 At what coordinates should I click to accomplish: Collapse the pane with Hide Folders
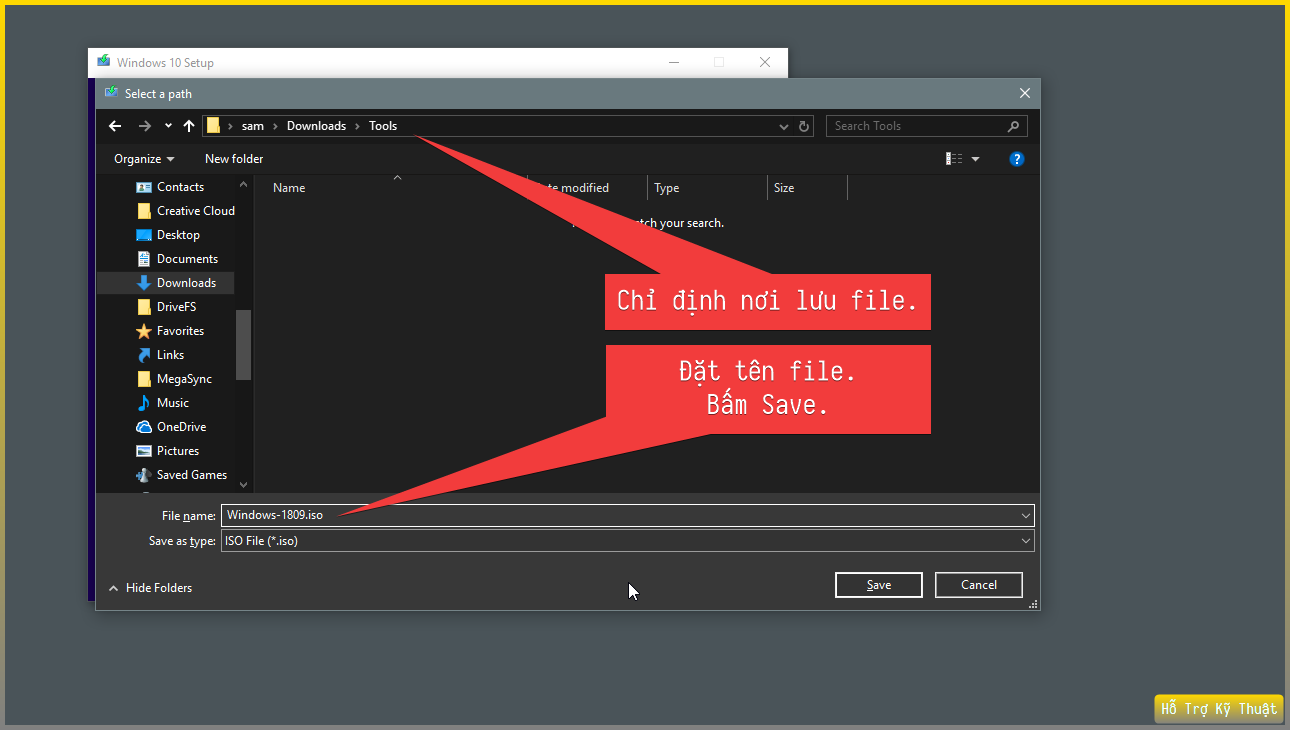click(150, 588)
